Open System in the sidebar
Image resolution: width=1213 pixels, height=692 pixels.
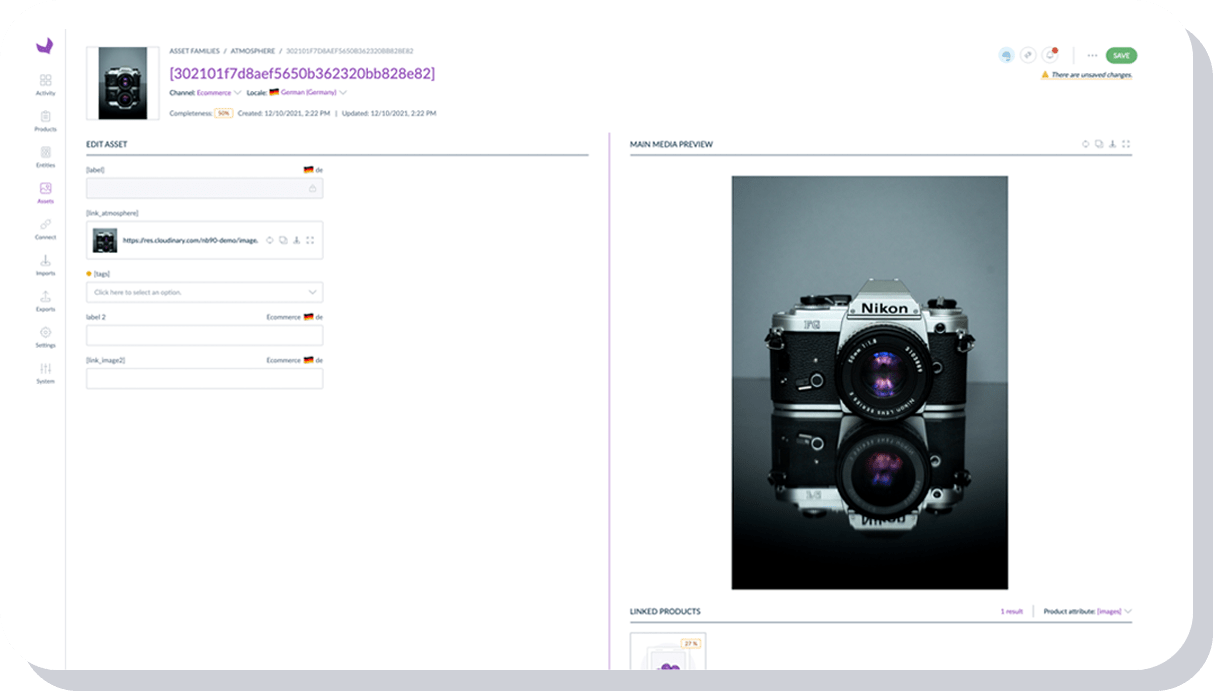pos(45,372)
